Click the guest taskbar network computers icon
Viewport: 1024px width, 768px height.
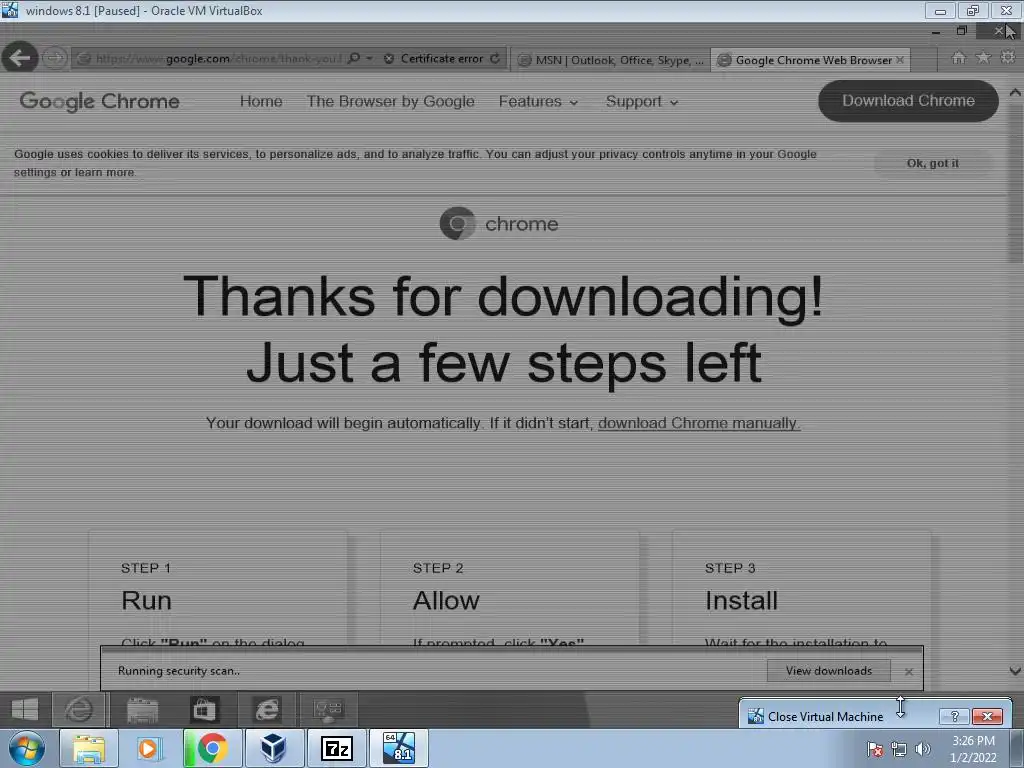[x=328, y=709]
